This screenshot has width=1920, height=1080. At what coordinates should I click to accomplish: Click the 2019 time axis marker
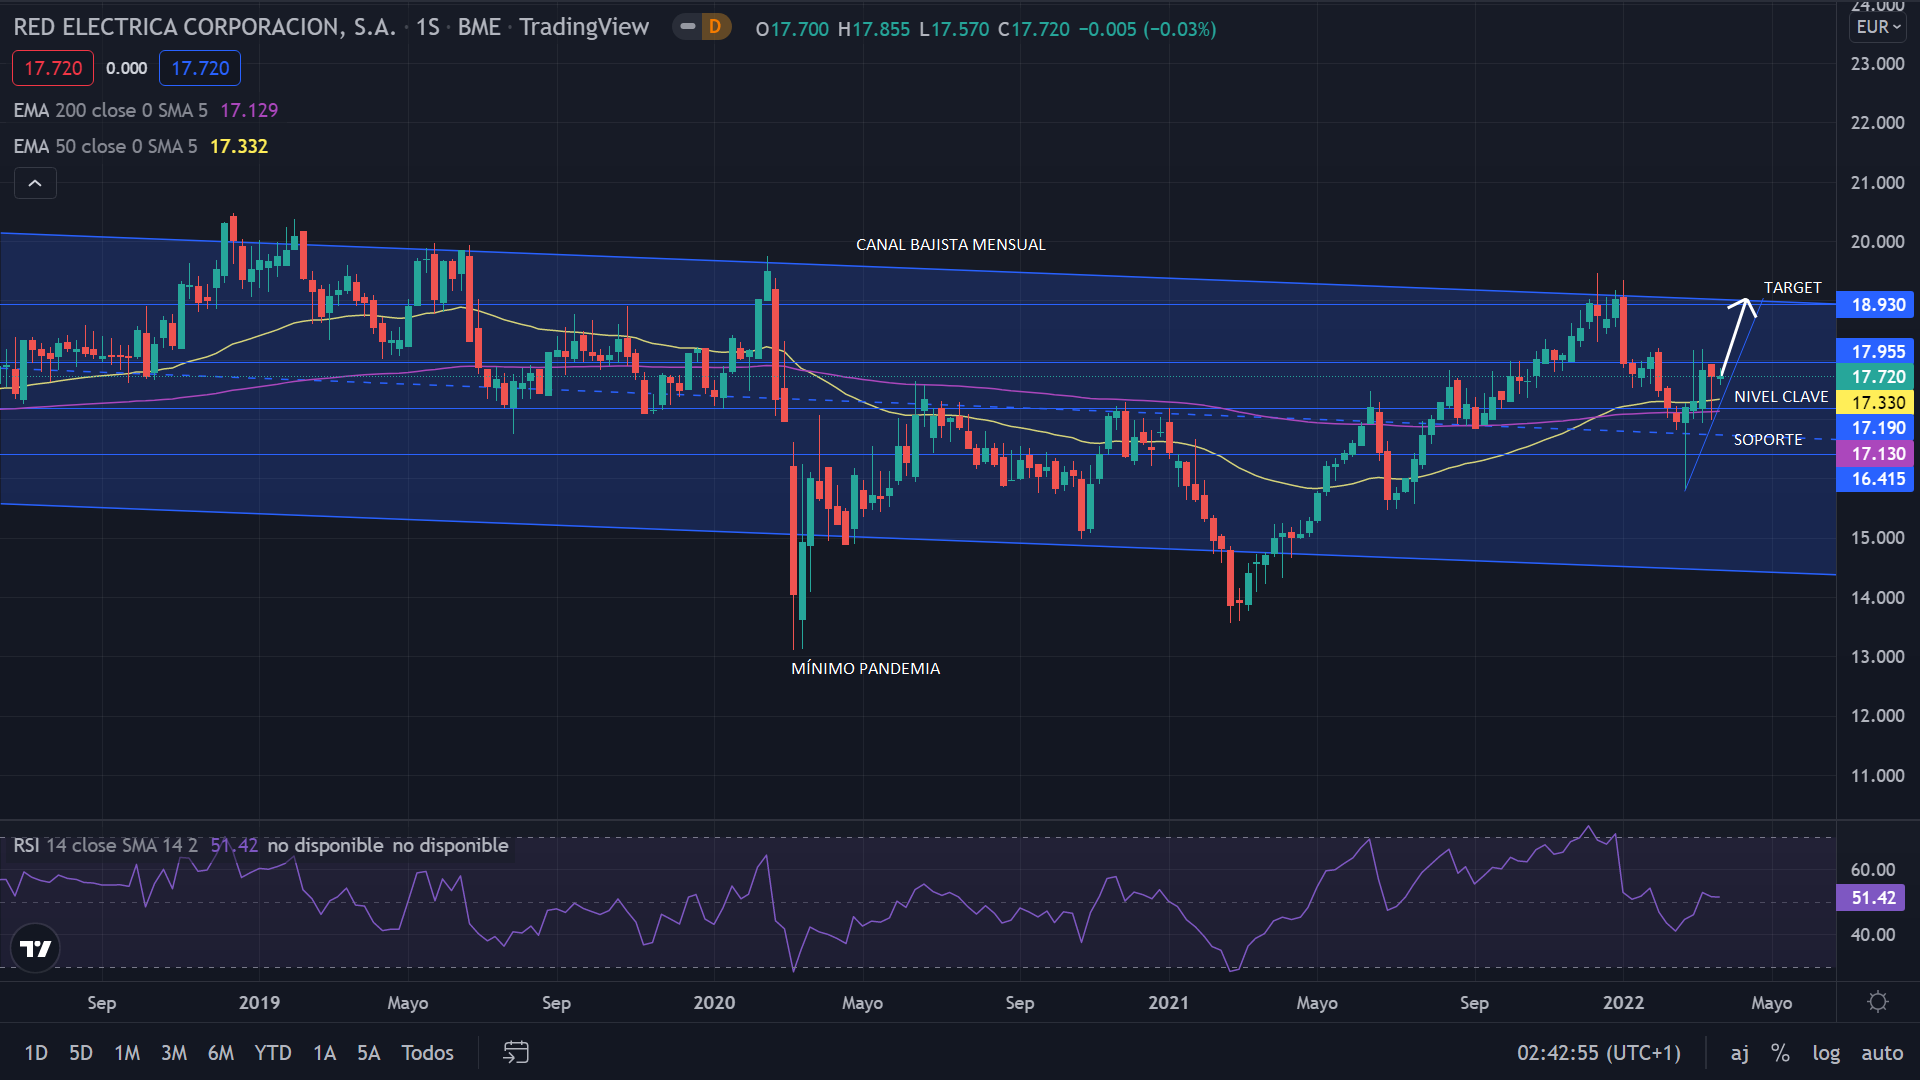(259, 1002)
